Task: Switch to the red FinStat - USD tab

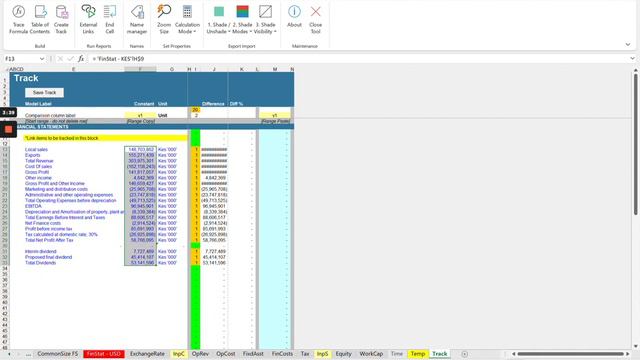Action: pyautogui.click(x=104, y=354)
